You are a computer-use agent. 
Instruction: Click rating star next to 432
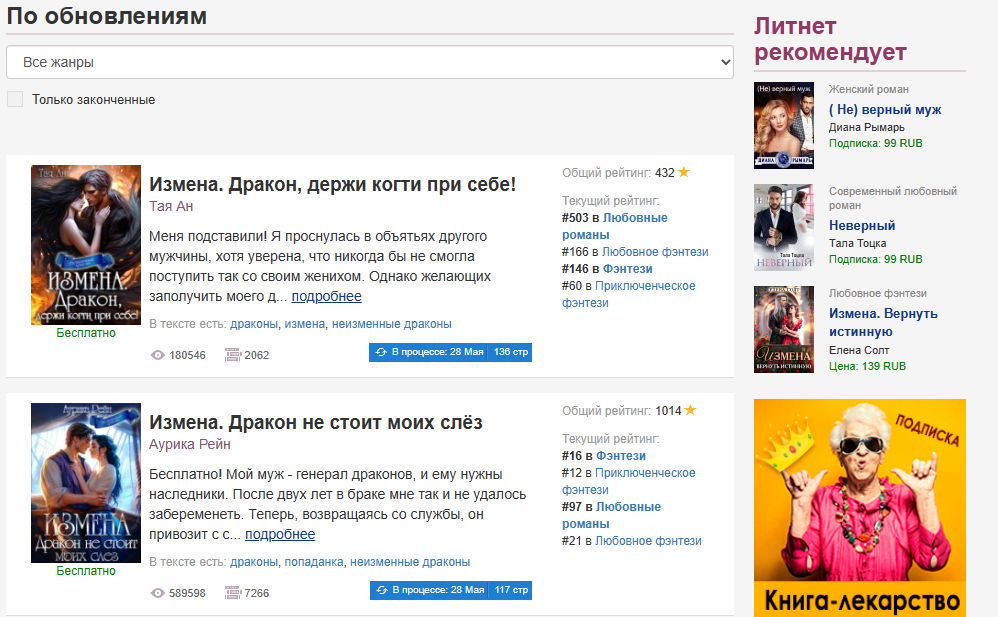pyautogui.click(x=684, y=172)
